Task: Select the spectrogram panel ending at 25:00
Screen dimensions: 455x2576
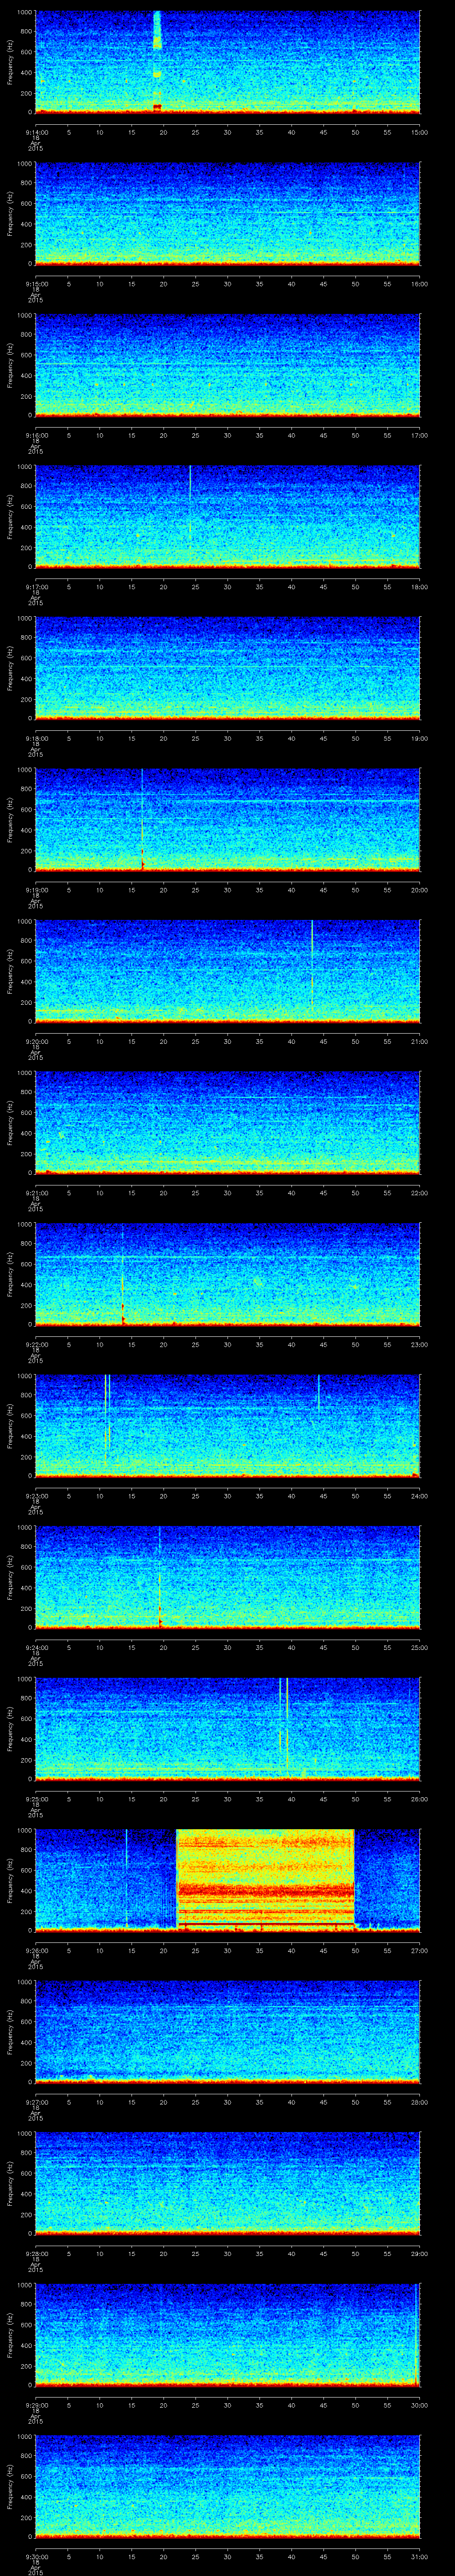Action: (x=228, y=1577)
